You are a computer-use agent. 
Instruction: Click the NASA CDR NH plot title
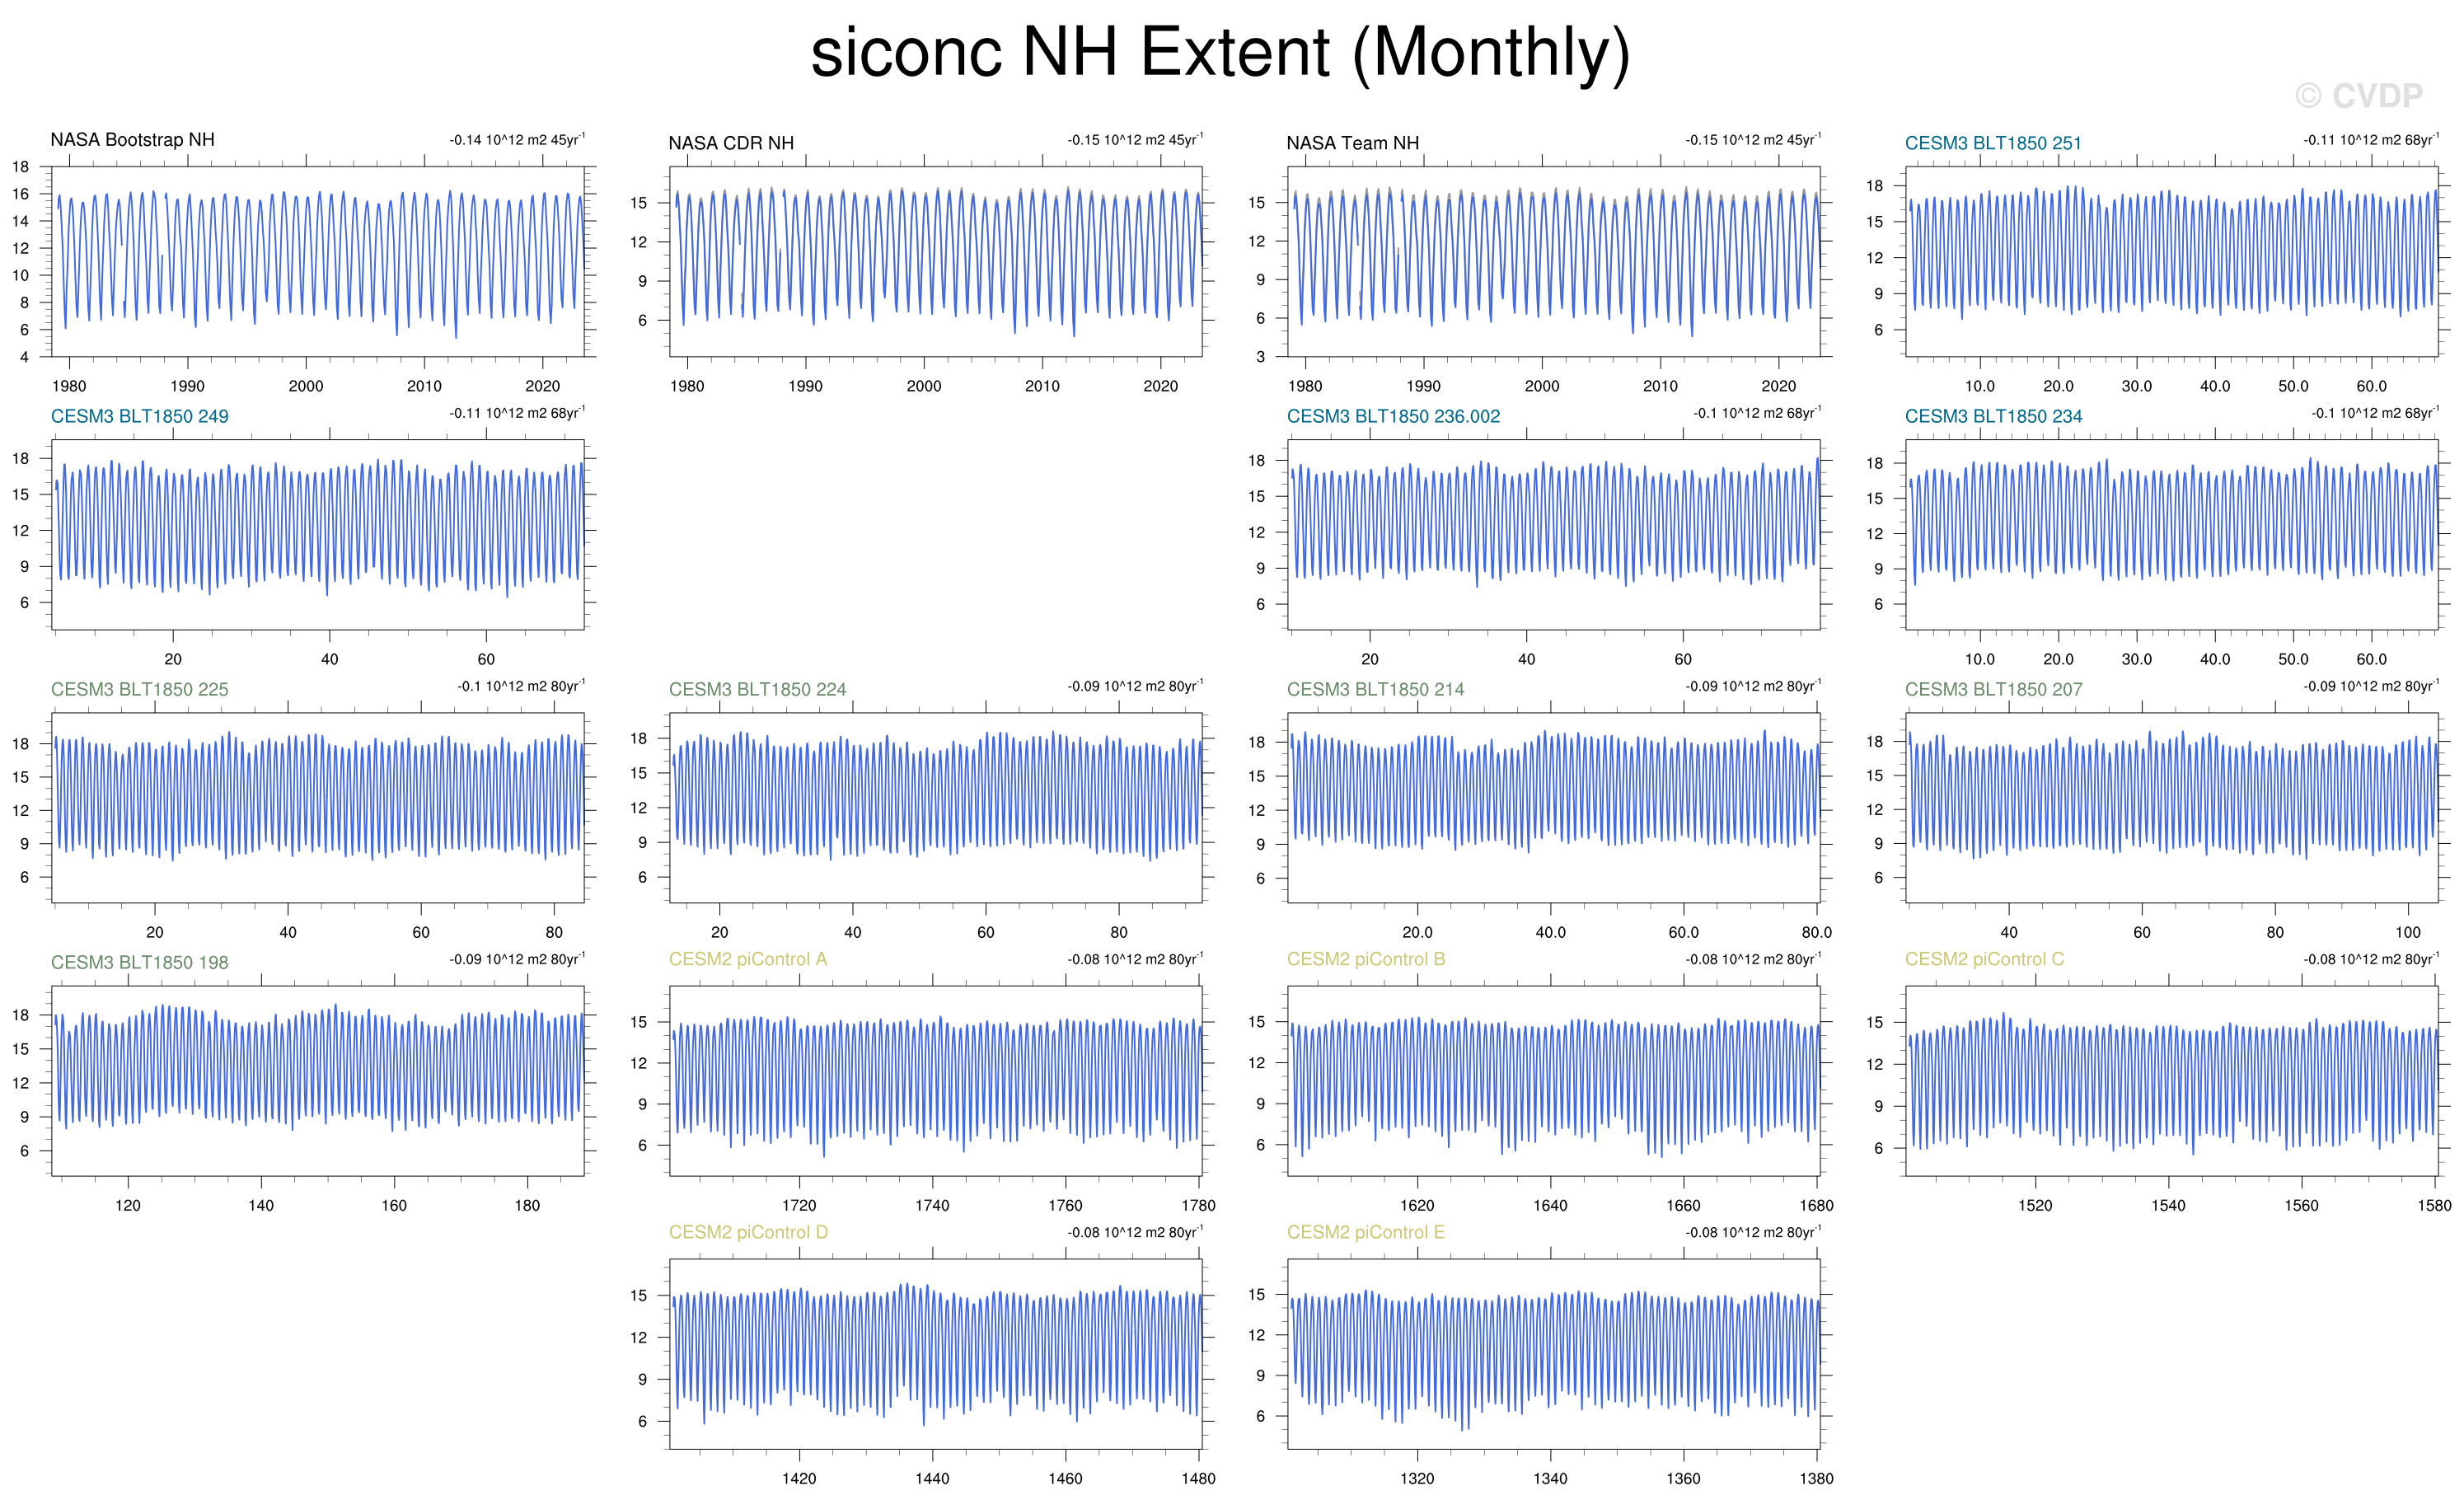(731, 143)
